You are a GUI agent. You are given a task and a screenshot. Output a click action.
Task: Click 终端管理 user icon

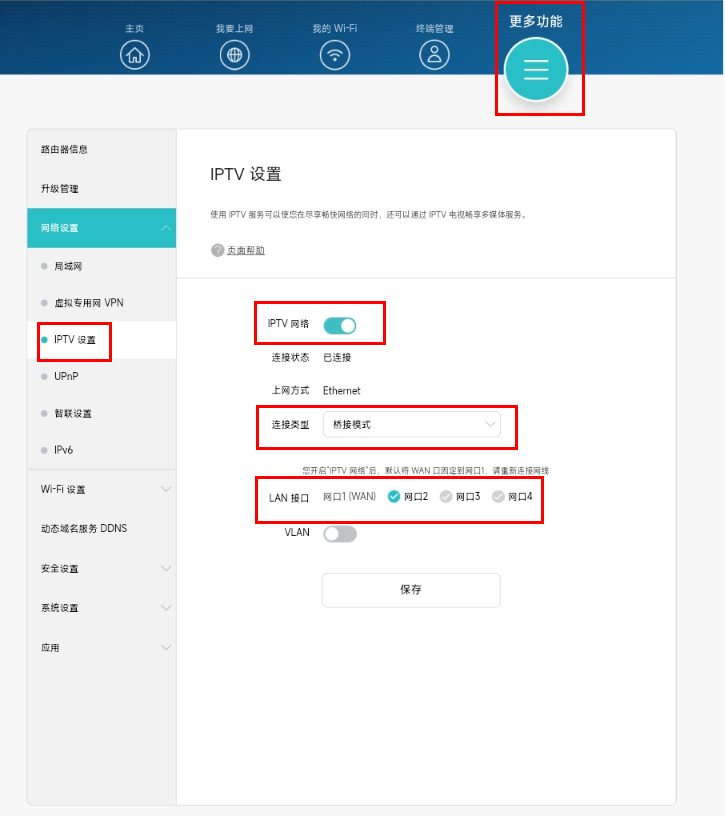(x=434, y=55)
